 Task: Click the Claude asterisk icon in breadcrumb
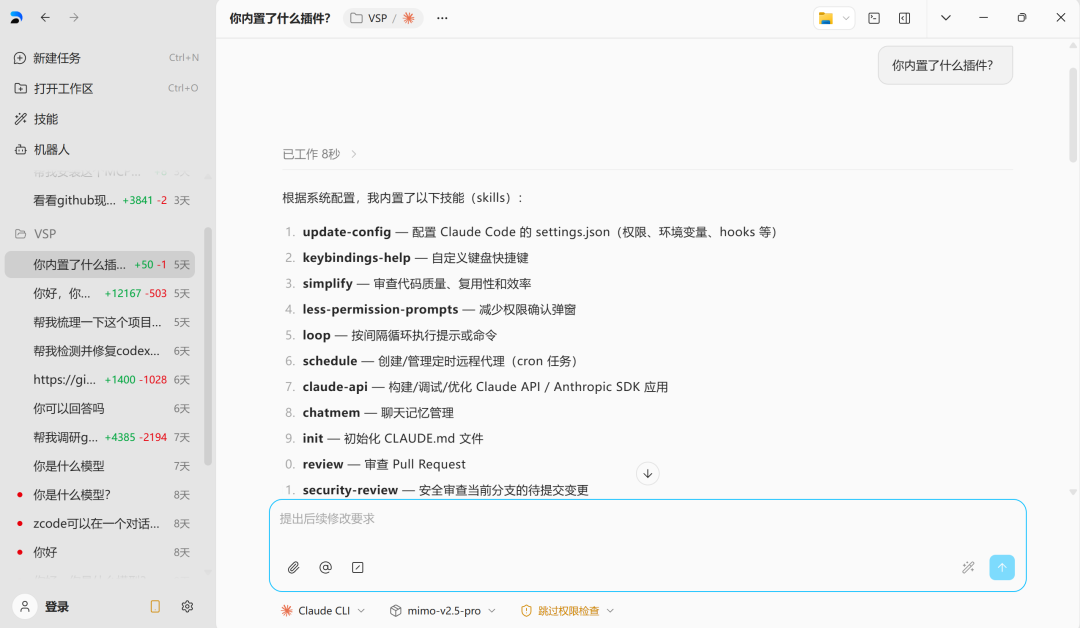(x=408, y=18)
